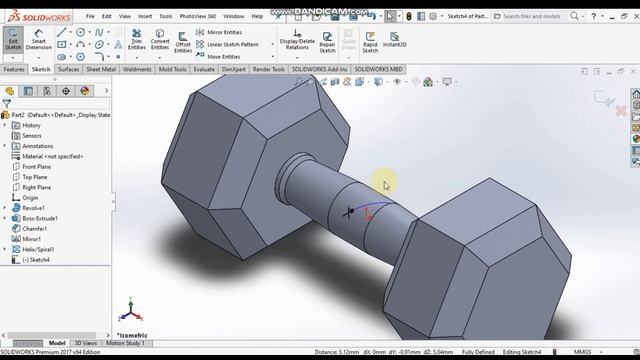Expand the Boss-Extrude1 feature
The width and height of the screenshot is (640, 360).
(x=5, y=218)
